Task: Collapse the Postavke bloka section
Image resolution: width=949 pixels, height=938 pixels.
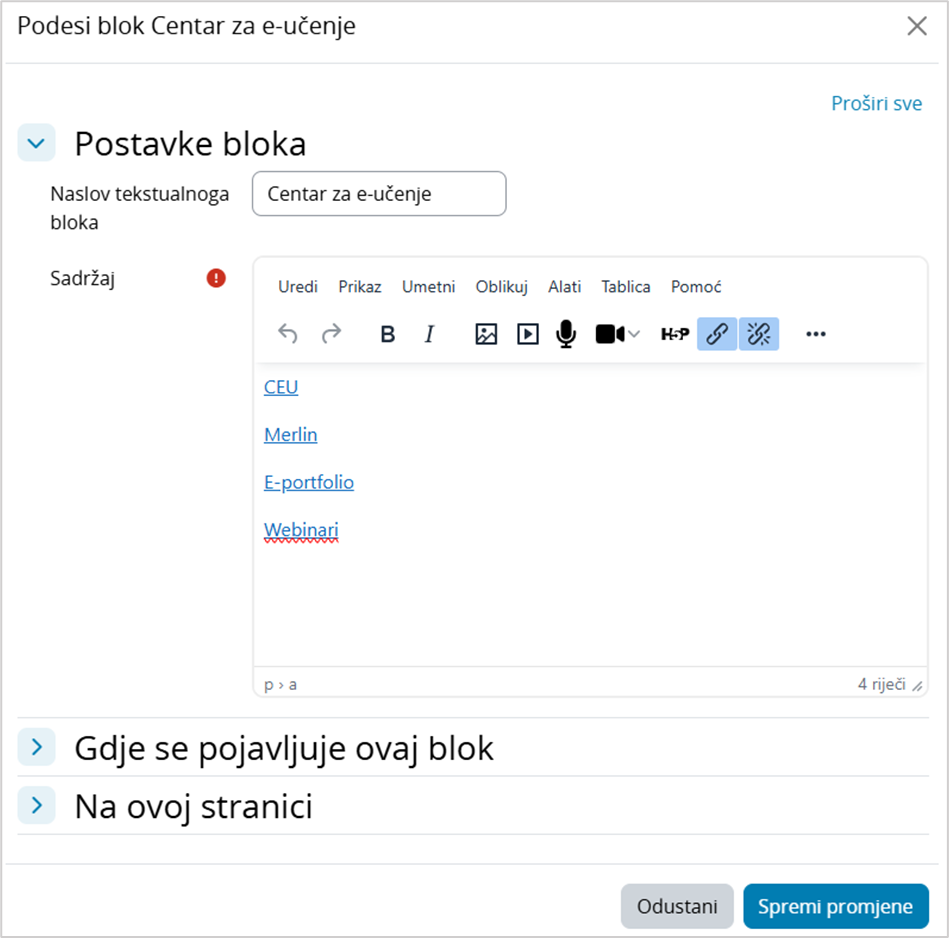Action: (x=36, y=143)
